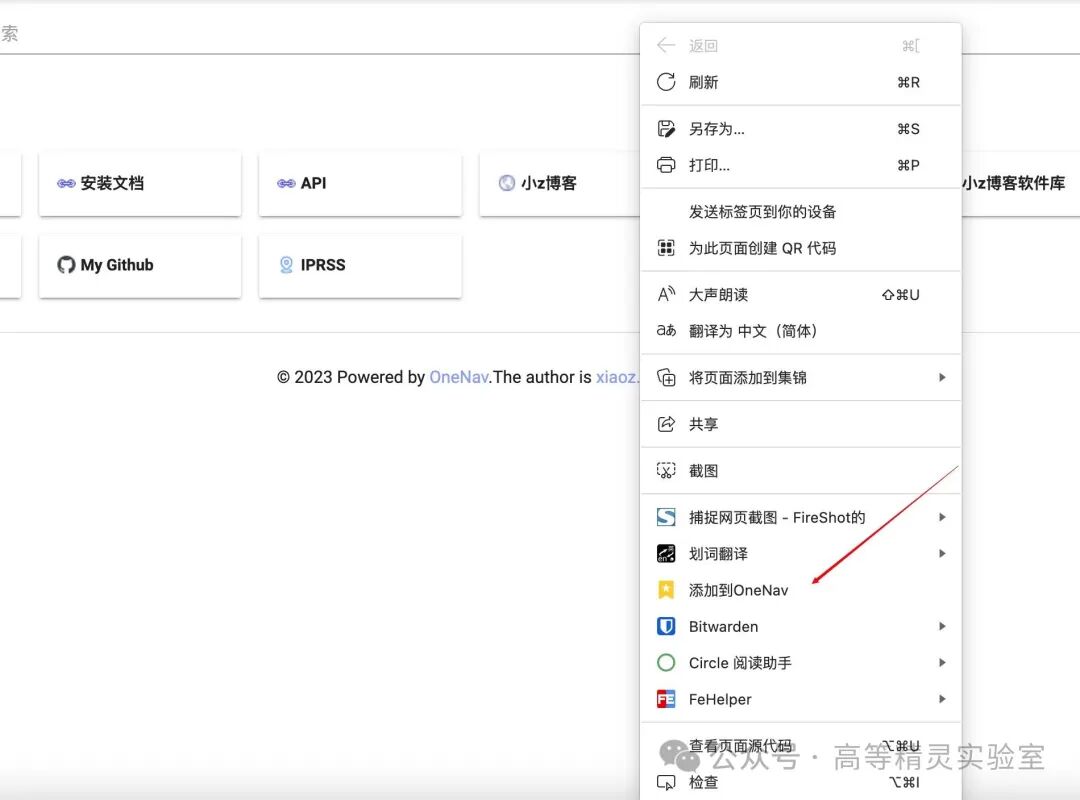Expand the FireShot submenu arrow
The height and width of the screenshot is (800, 1080).
coord(942,517)
